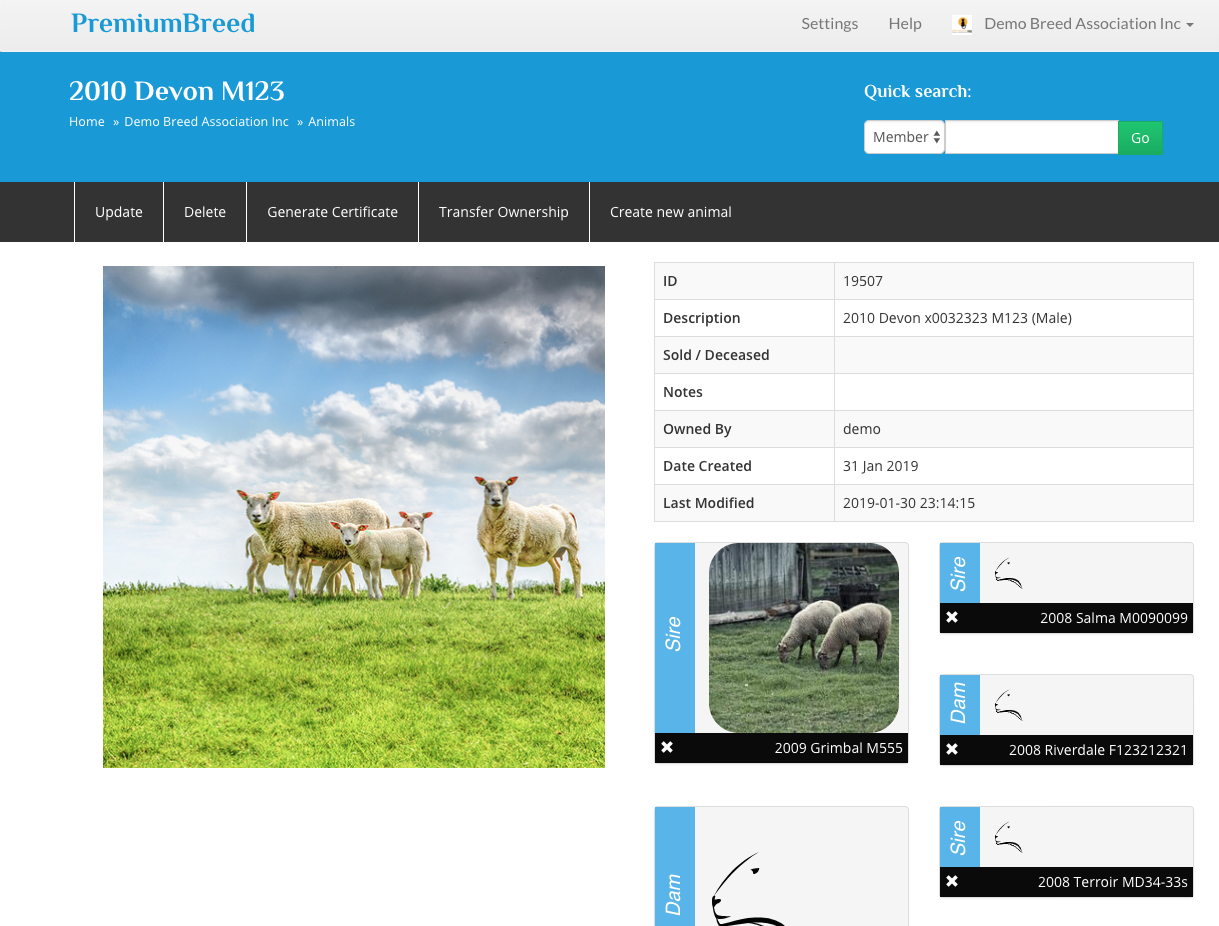Remove sire 2009 Grimbal M555 with X icon

(667, 748)
